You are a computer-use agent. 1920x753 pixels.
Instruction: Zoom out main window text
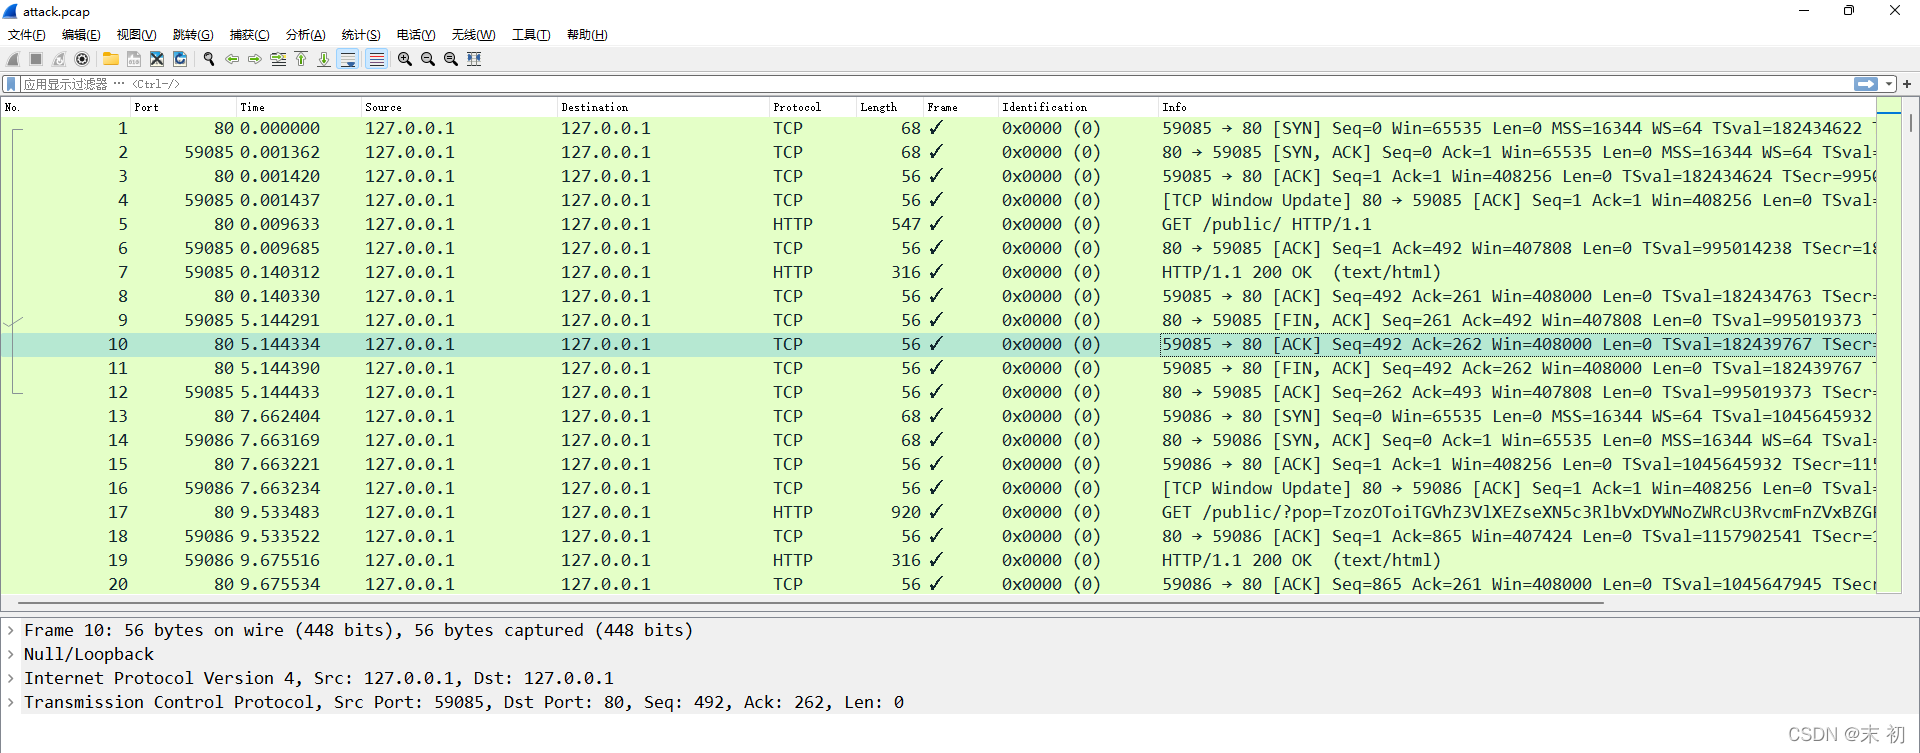click(x=428, y=59)
